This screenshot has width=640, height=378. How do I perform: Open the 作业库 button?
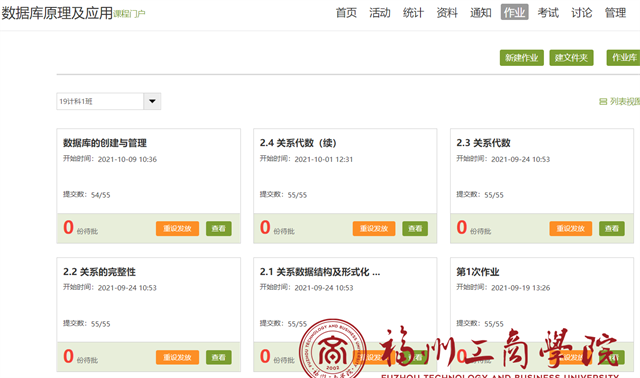tap(623, 58)
